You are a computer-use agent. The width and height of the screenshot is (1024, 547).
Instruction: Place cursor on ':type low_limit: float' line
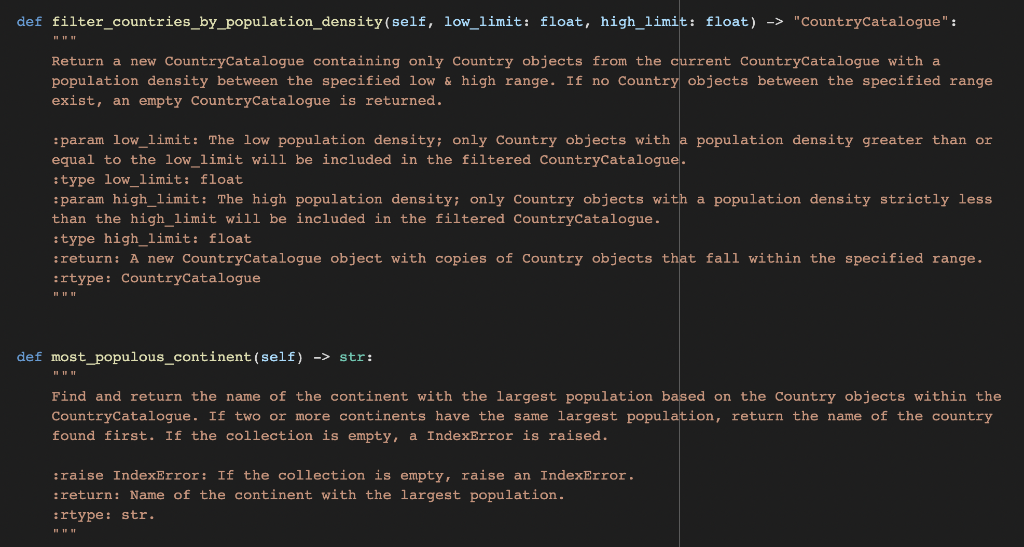click(148, 180)
